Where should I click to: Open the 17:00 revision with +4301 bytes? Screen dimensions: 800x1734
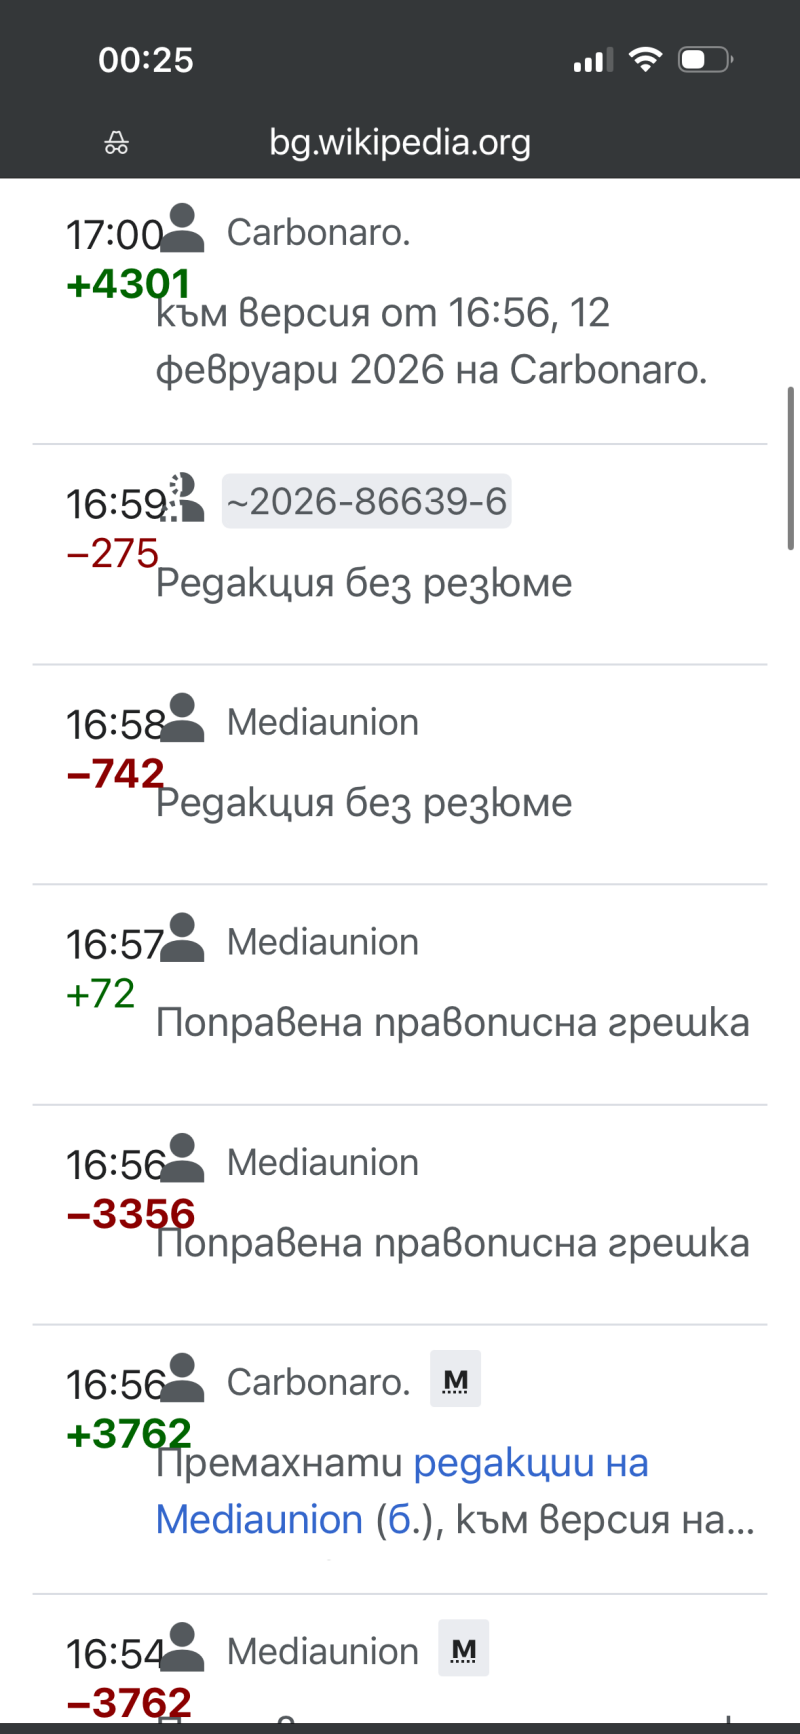coord(114,235)
